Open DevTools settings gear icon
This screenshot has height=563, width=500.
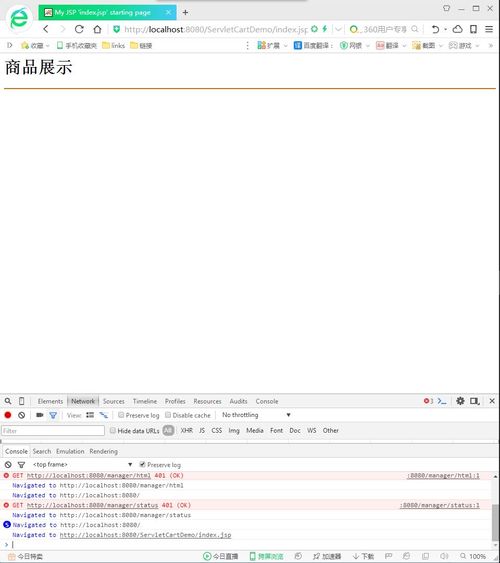pos(460,401)
